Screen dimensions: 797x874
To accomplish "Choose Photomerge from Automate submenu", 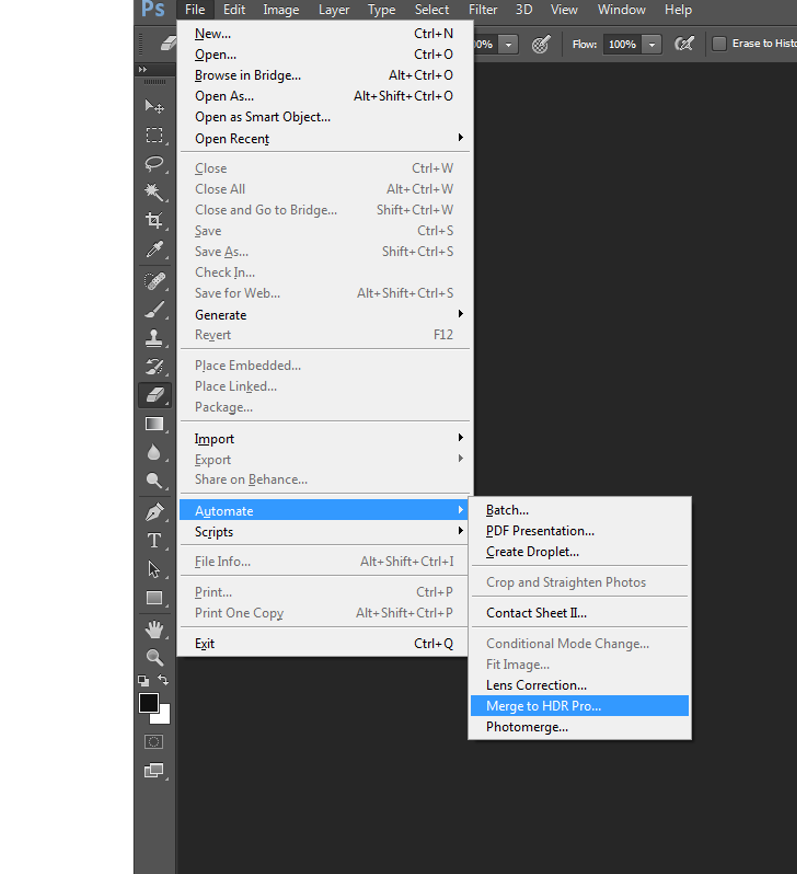I will pos(580,727).
